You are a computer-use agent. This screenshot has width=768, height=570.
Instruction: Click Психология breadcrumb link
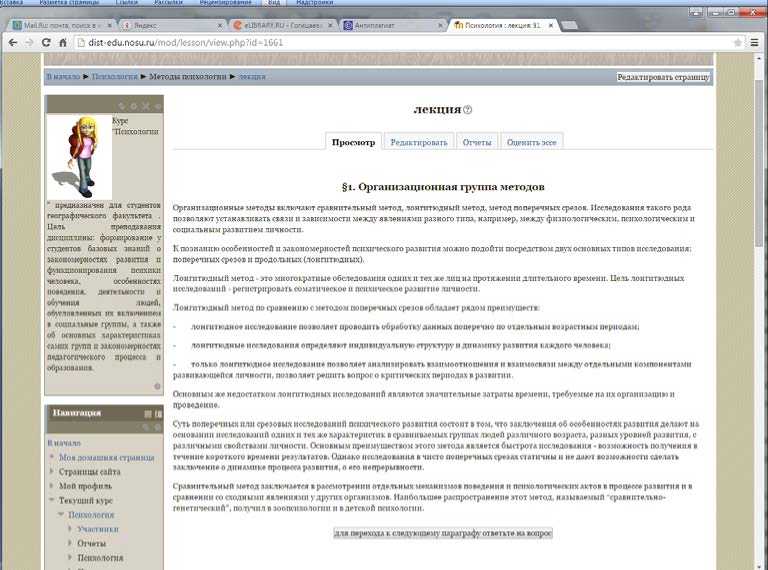(x=115, y=77)
